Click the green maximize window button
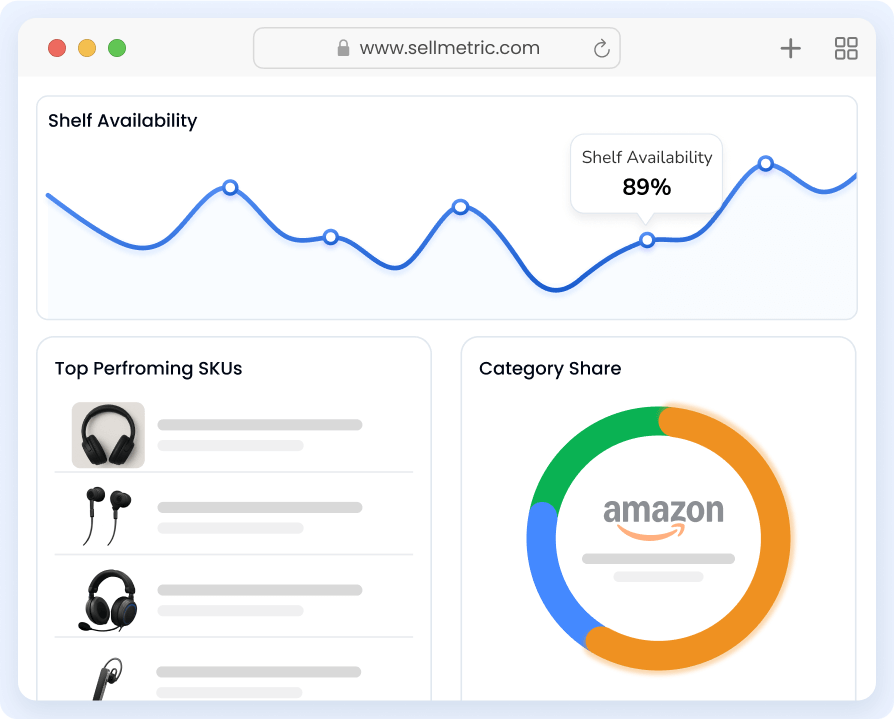Image resolution: width=894 pixels, height=719 pixels. (117, 48)
